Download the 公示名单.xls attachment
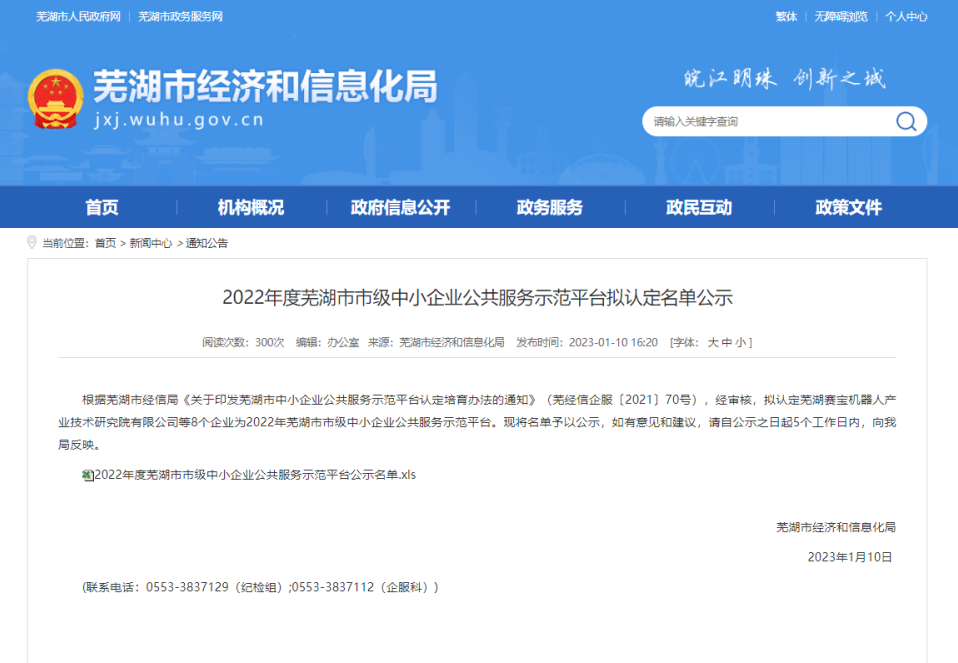 (255, 475)
